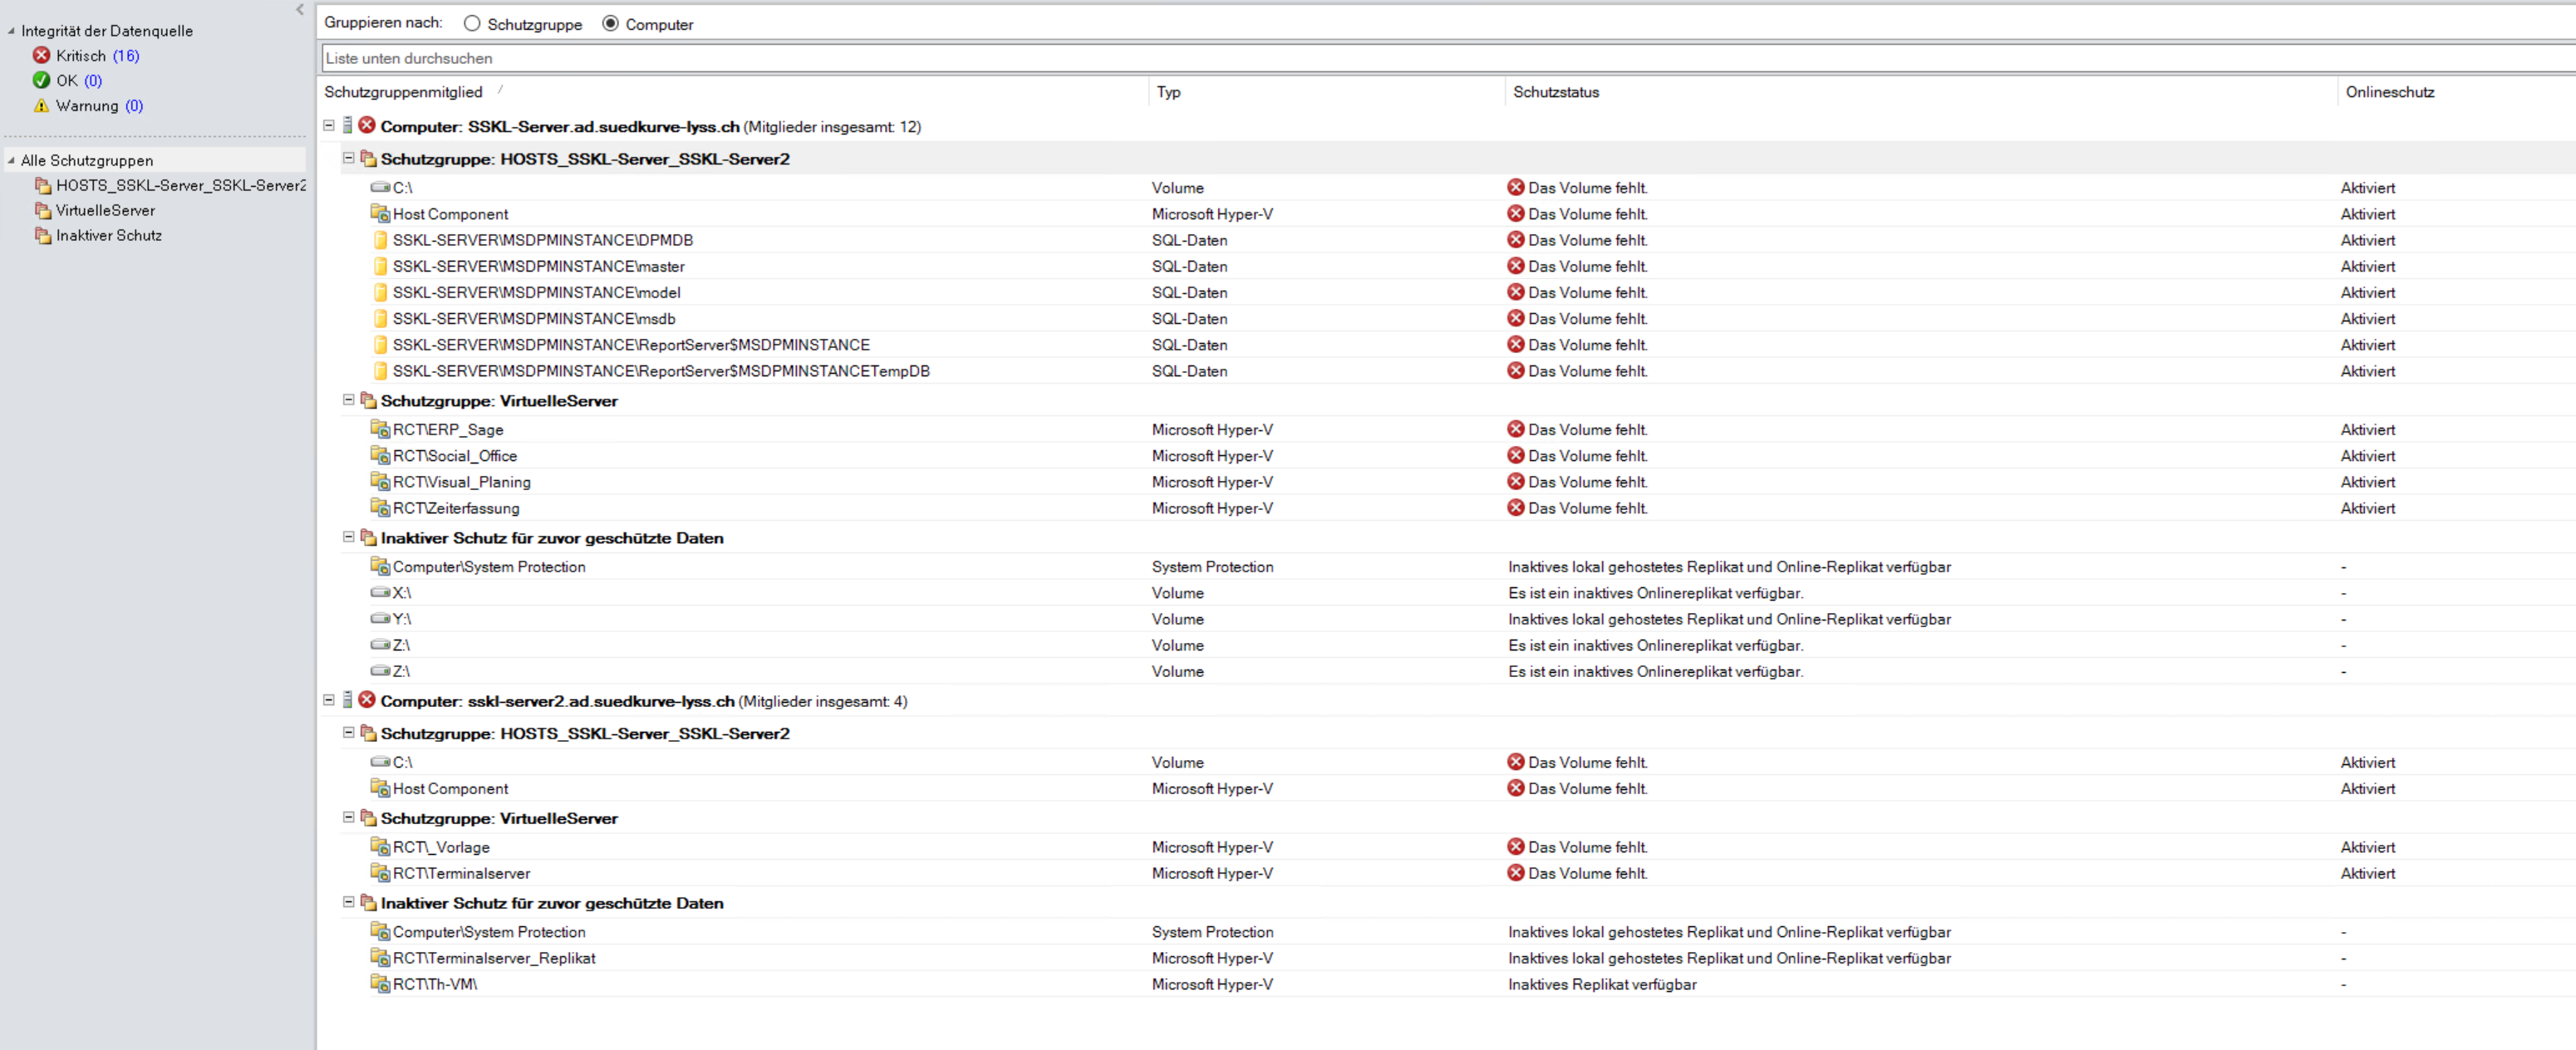Click the Hyper-V icon beside RCT\Social_Office
The height and width of the screenshot is (1050, 2576).
click(380, 455)
